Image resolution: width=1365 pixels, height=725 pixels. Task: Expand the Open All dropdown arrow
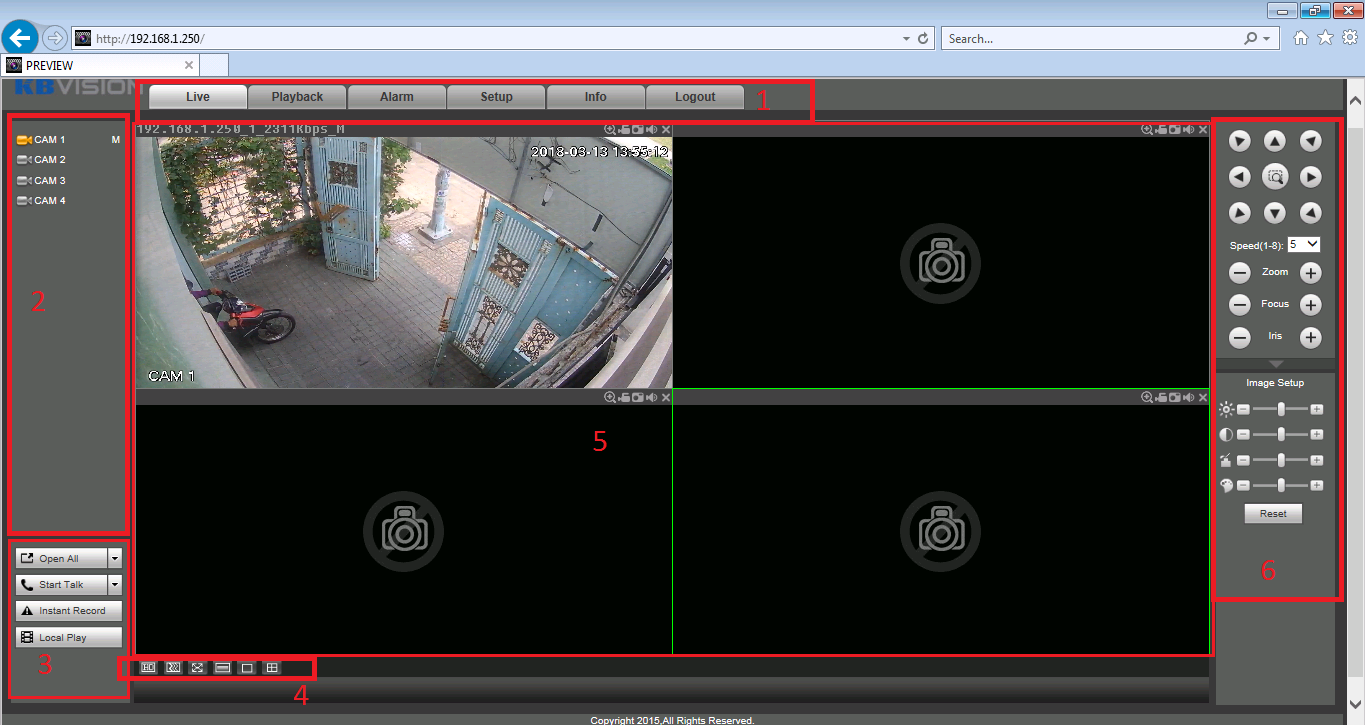(x=115, y=558)
